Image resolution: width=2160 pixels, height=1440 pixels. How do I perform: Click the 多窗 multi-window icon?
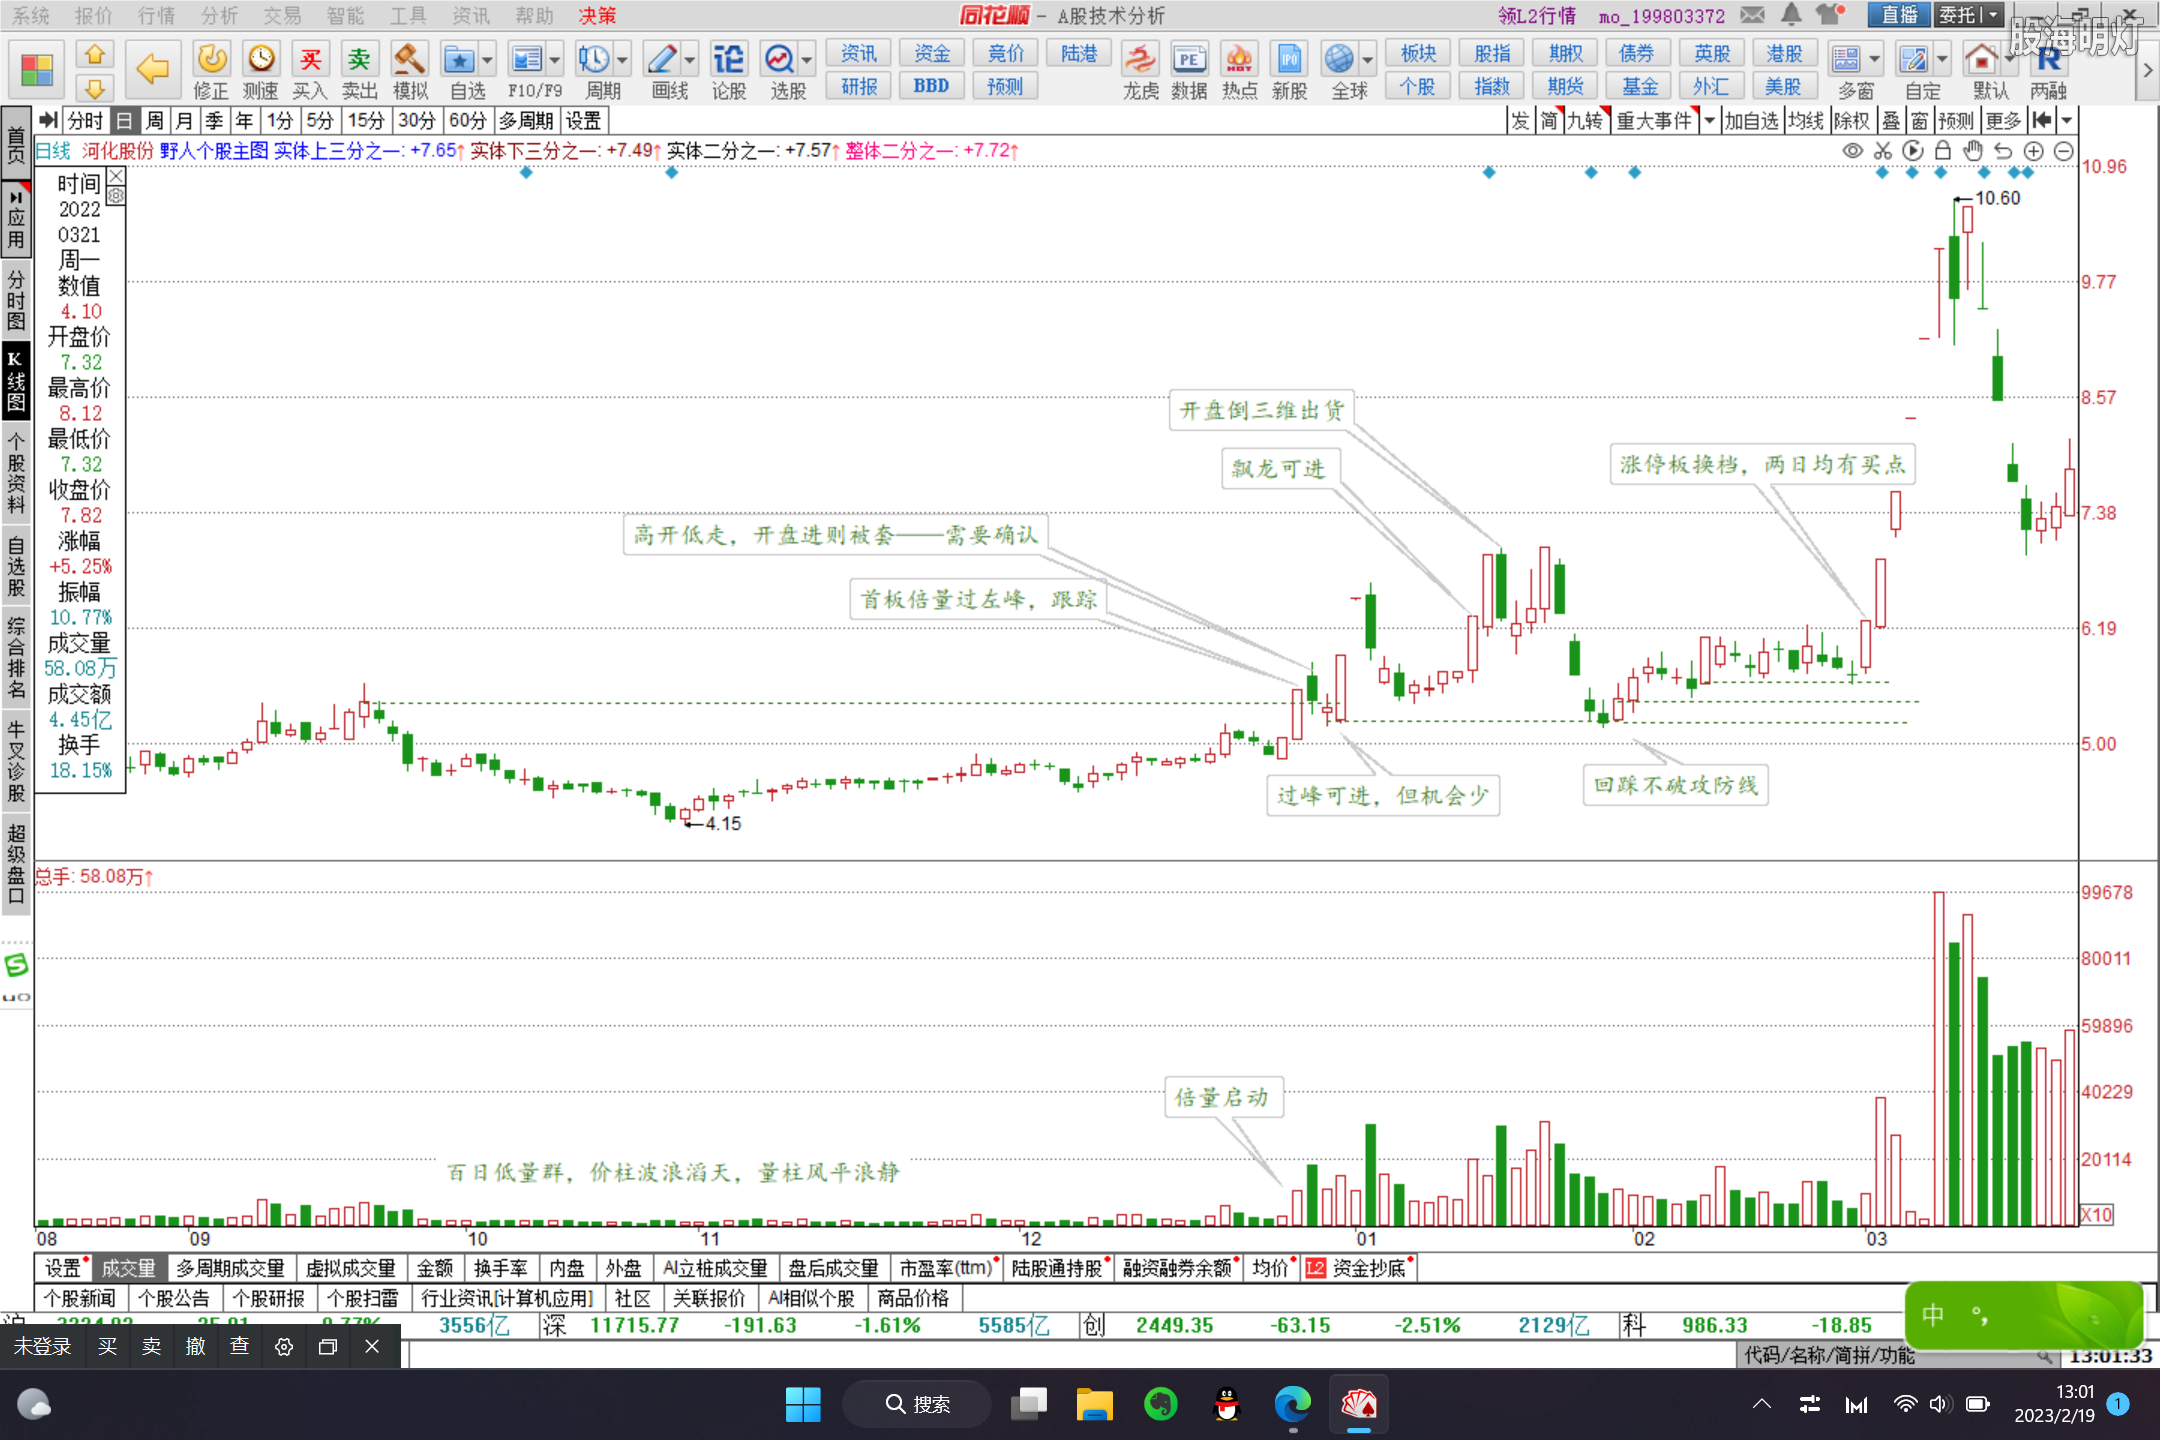[x=1847, y=60]
